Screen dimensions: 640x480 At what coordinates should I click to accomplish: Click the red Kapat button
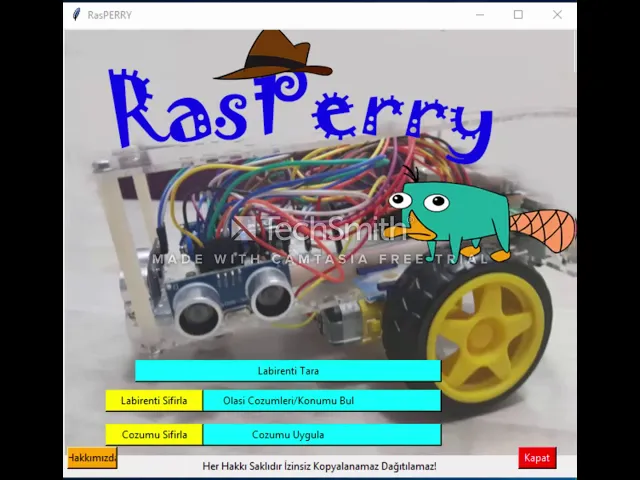point(537,458)
